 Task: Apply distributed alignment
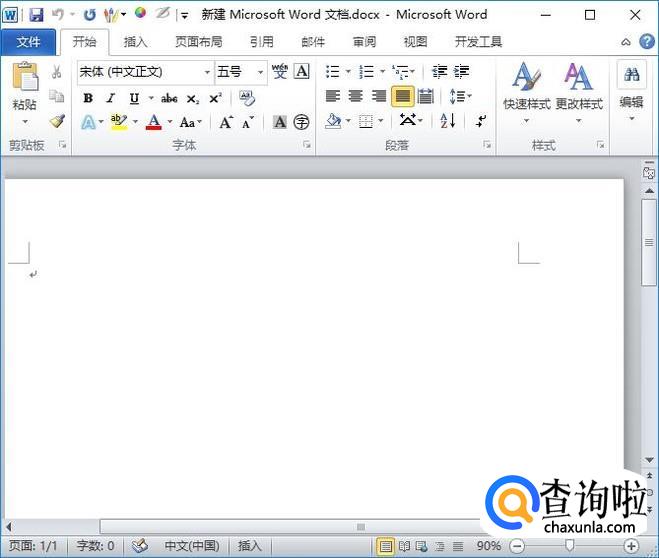426,96
